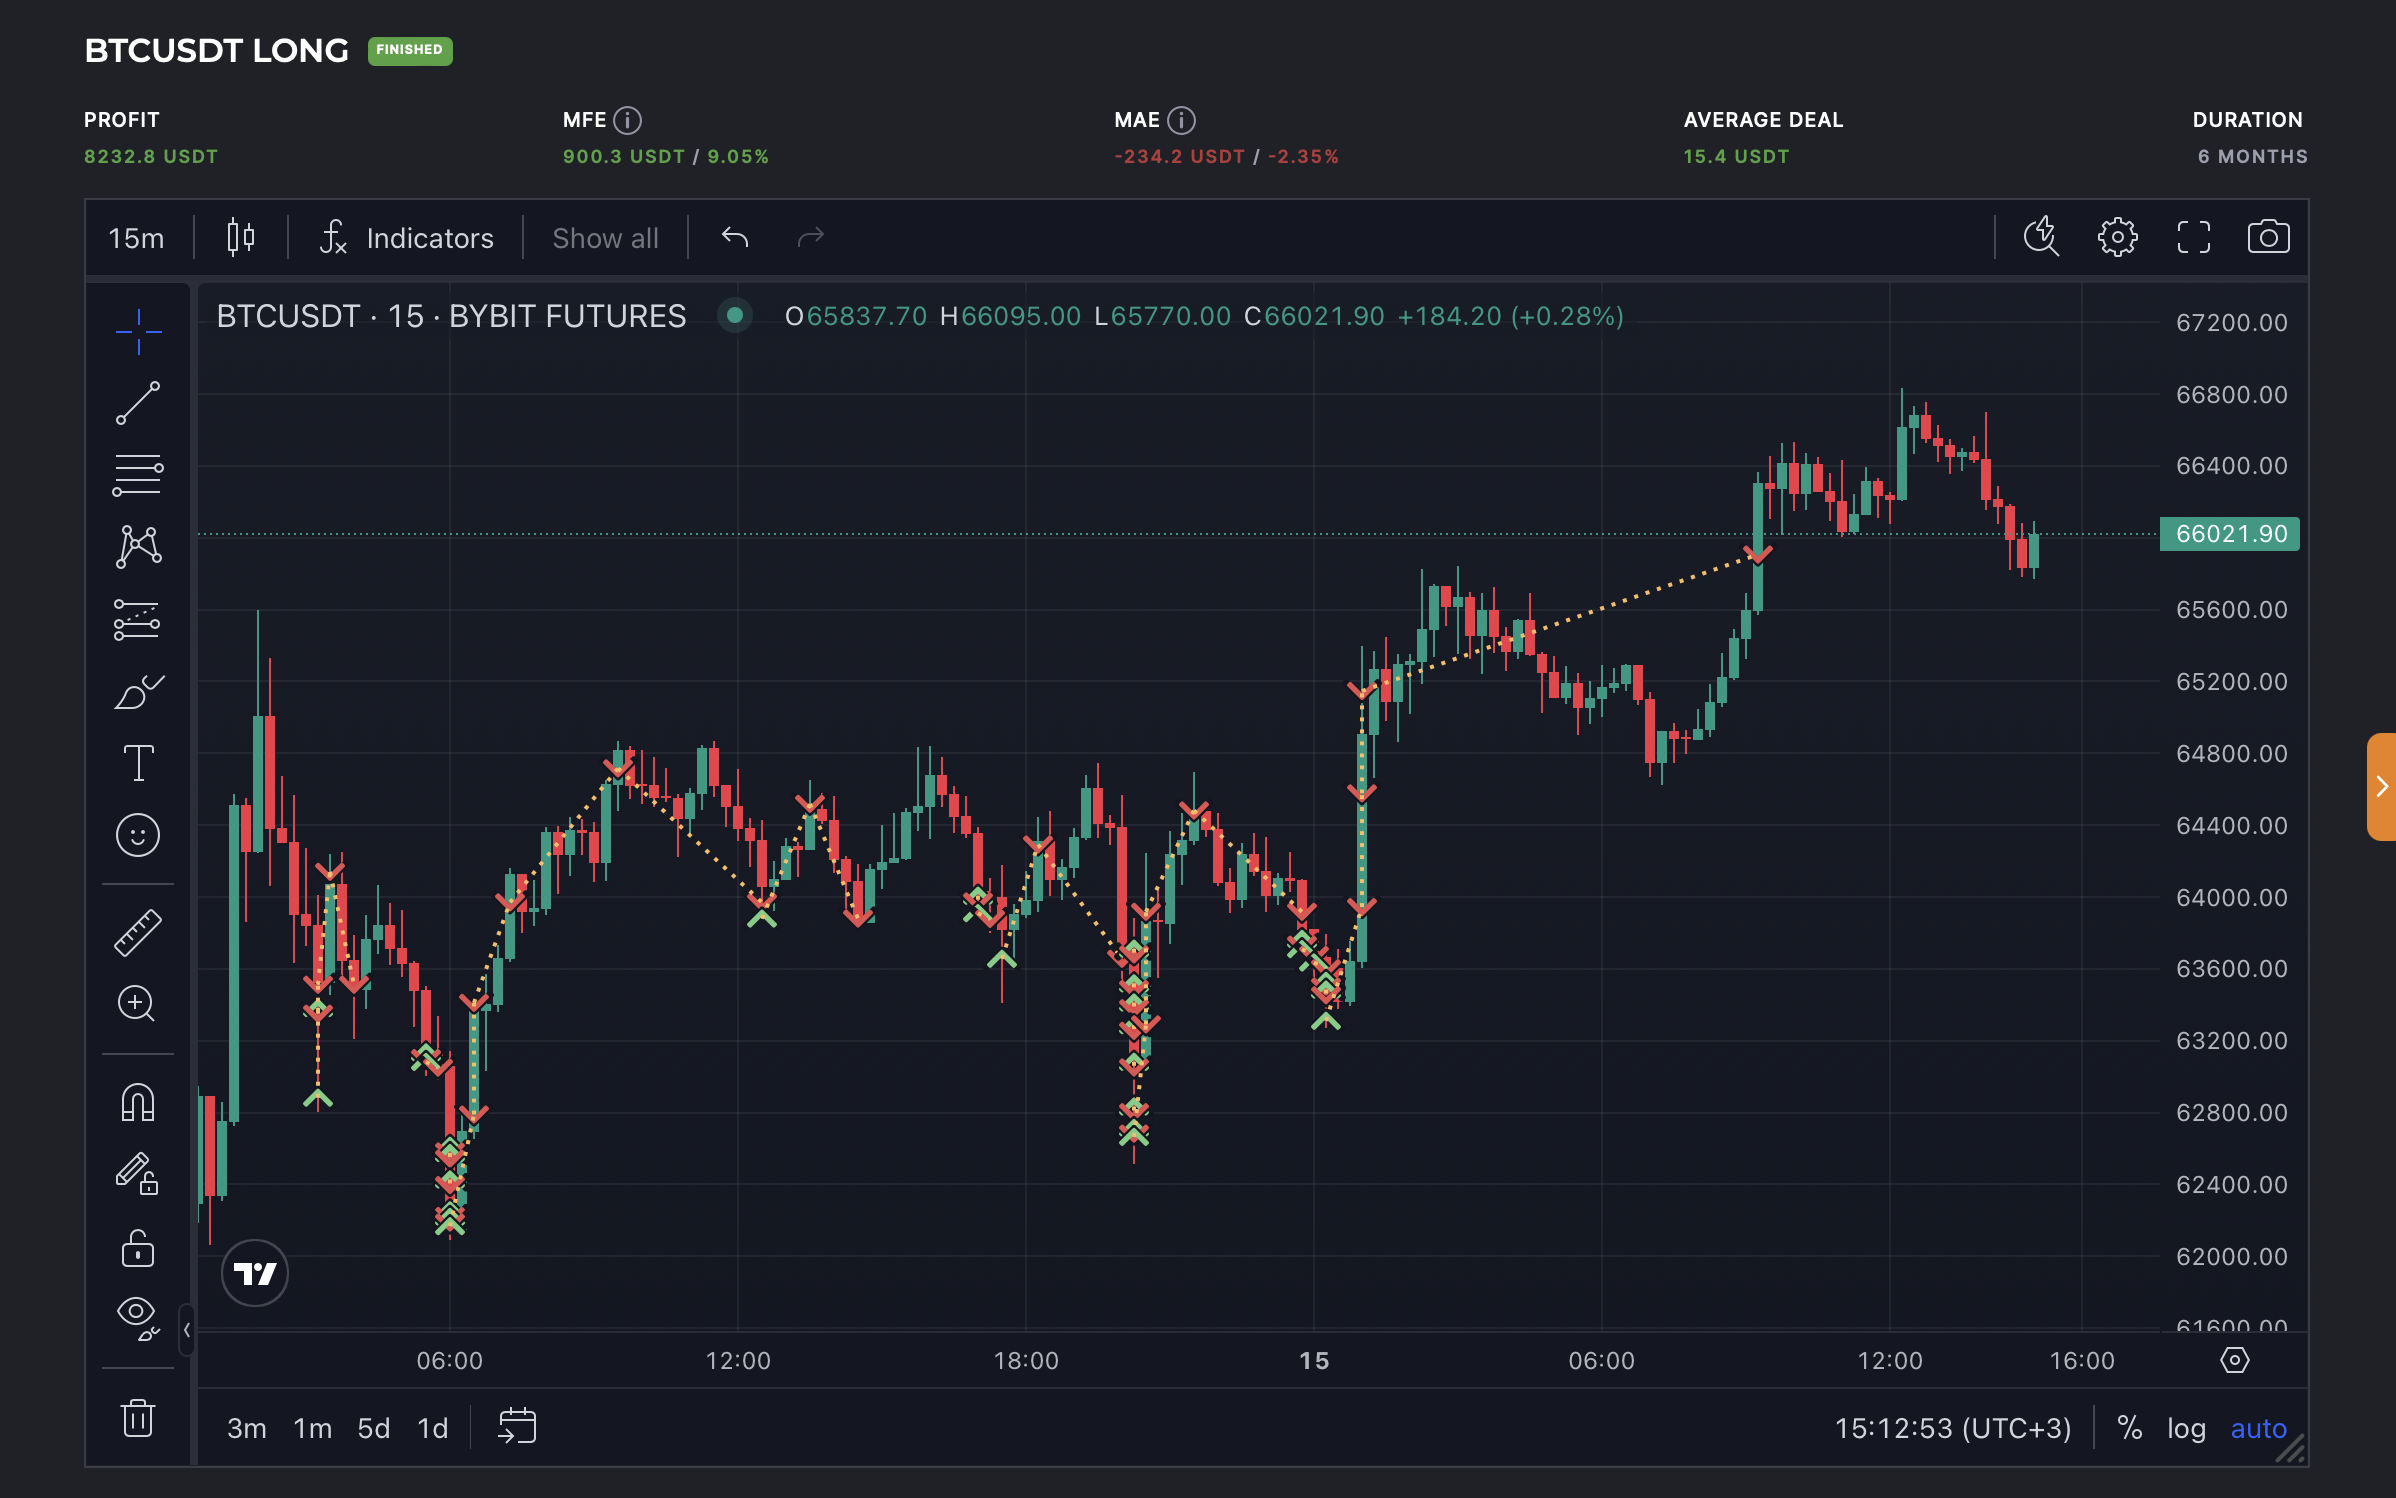Click the 67200.00 price scale label

point(2231,323)
